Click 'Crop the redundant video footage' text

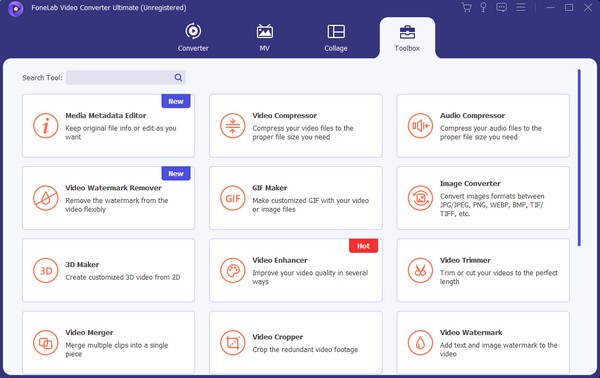305,350
